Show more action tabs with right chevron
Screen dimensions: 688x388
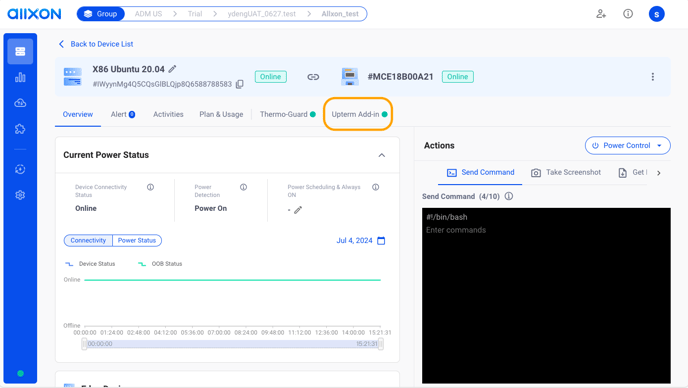[659, 173]
